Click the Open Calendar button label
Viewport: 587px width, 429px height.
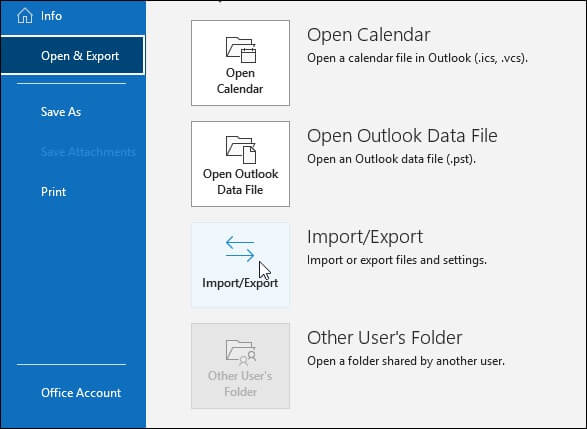coord(240,81)
